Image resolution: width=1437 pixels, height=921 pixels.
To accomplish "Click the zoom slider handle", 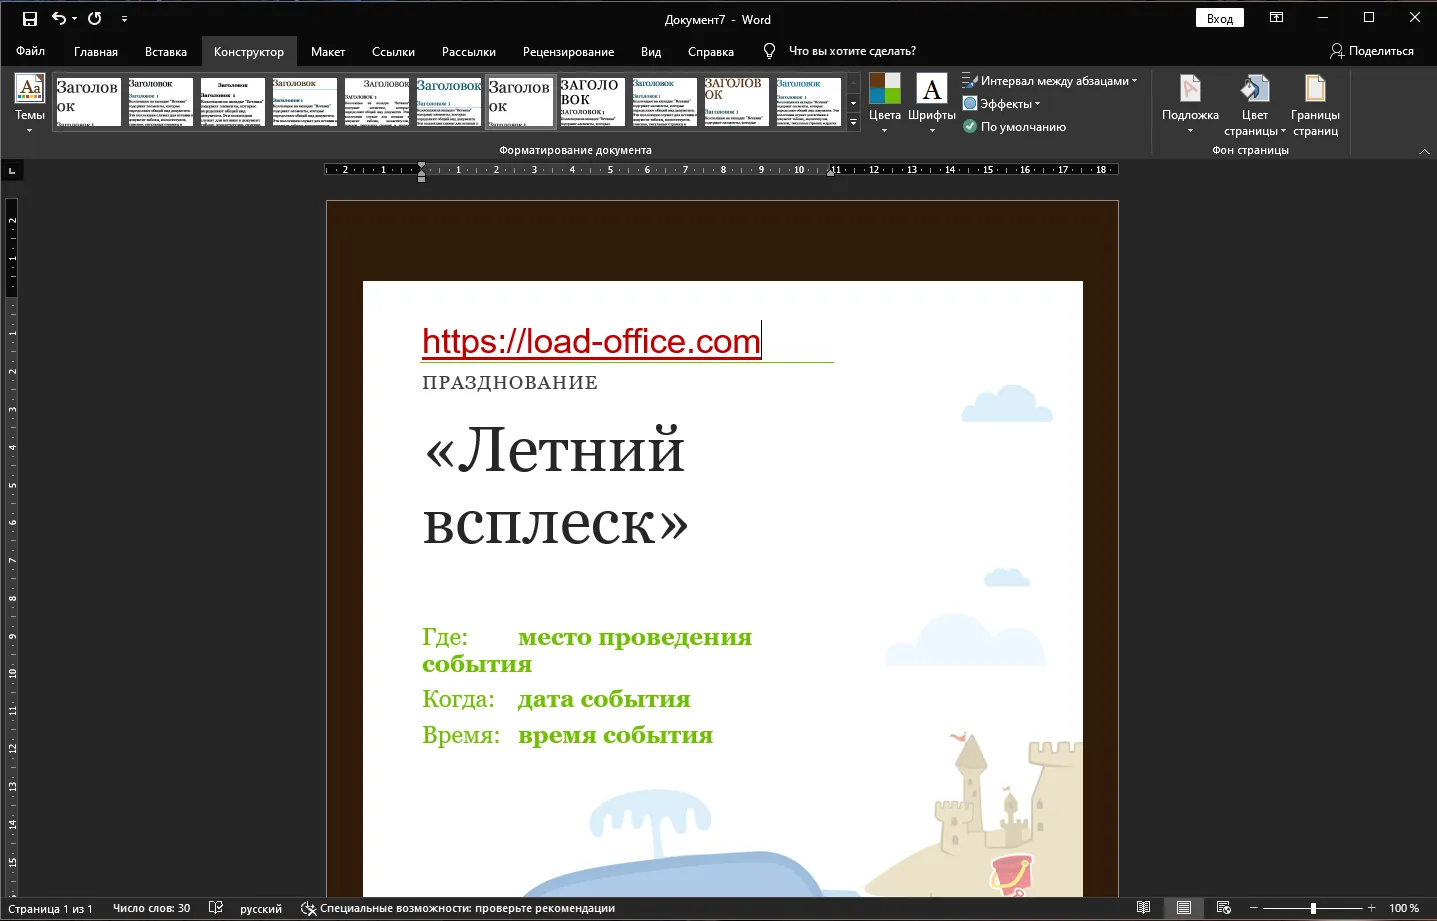I will (1313, 908).
